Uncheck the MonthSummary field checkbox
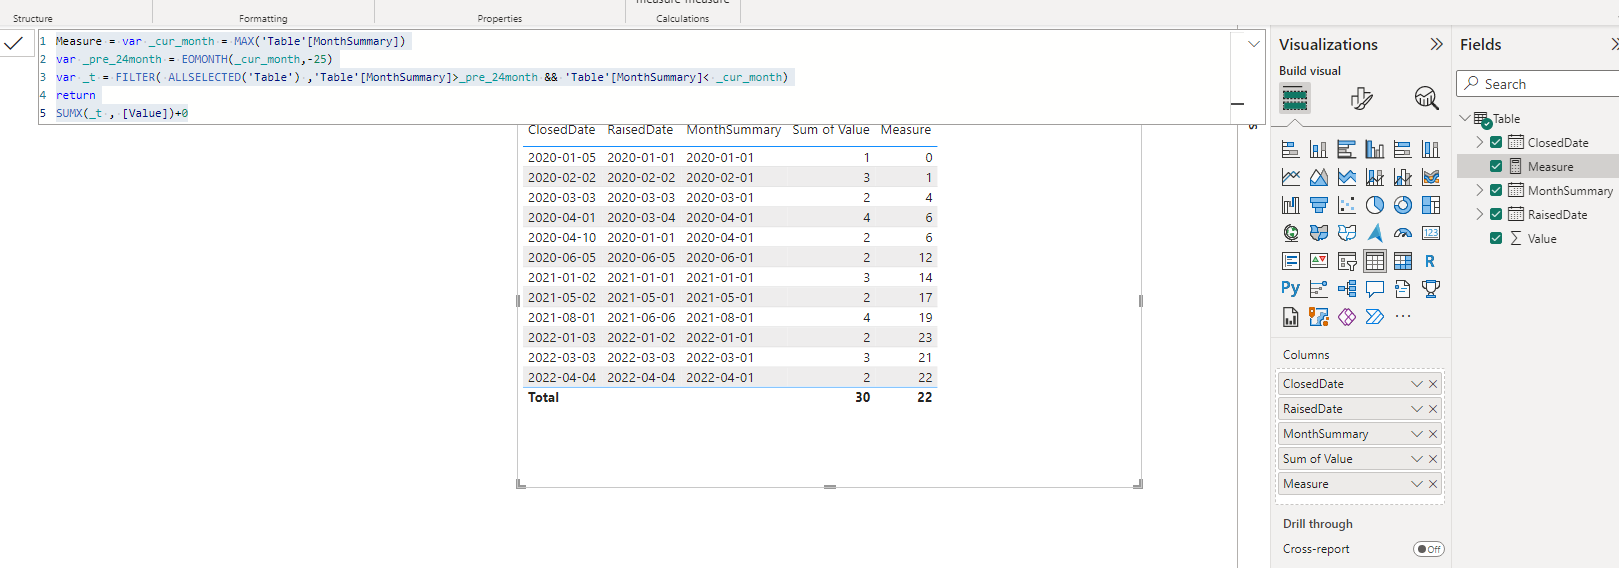The image size is (1619, 568). tap(1496, 190)
